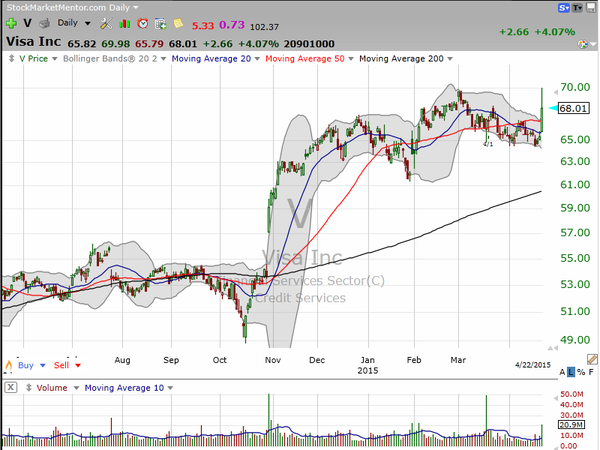The height and width of the screenshot is (450, 600).
Task: Open the color palette wheel icon
Action: [582, 44]
